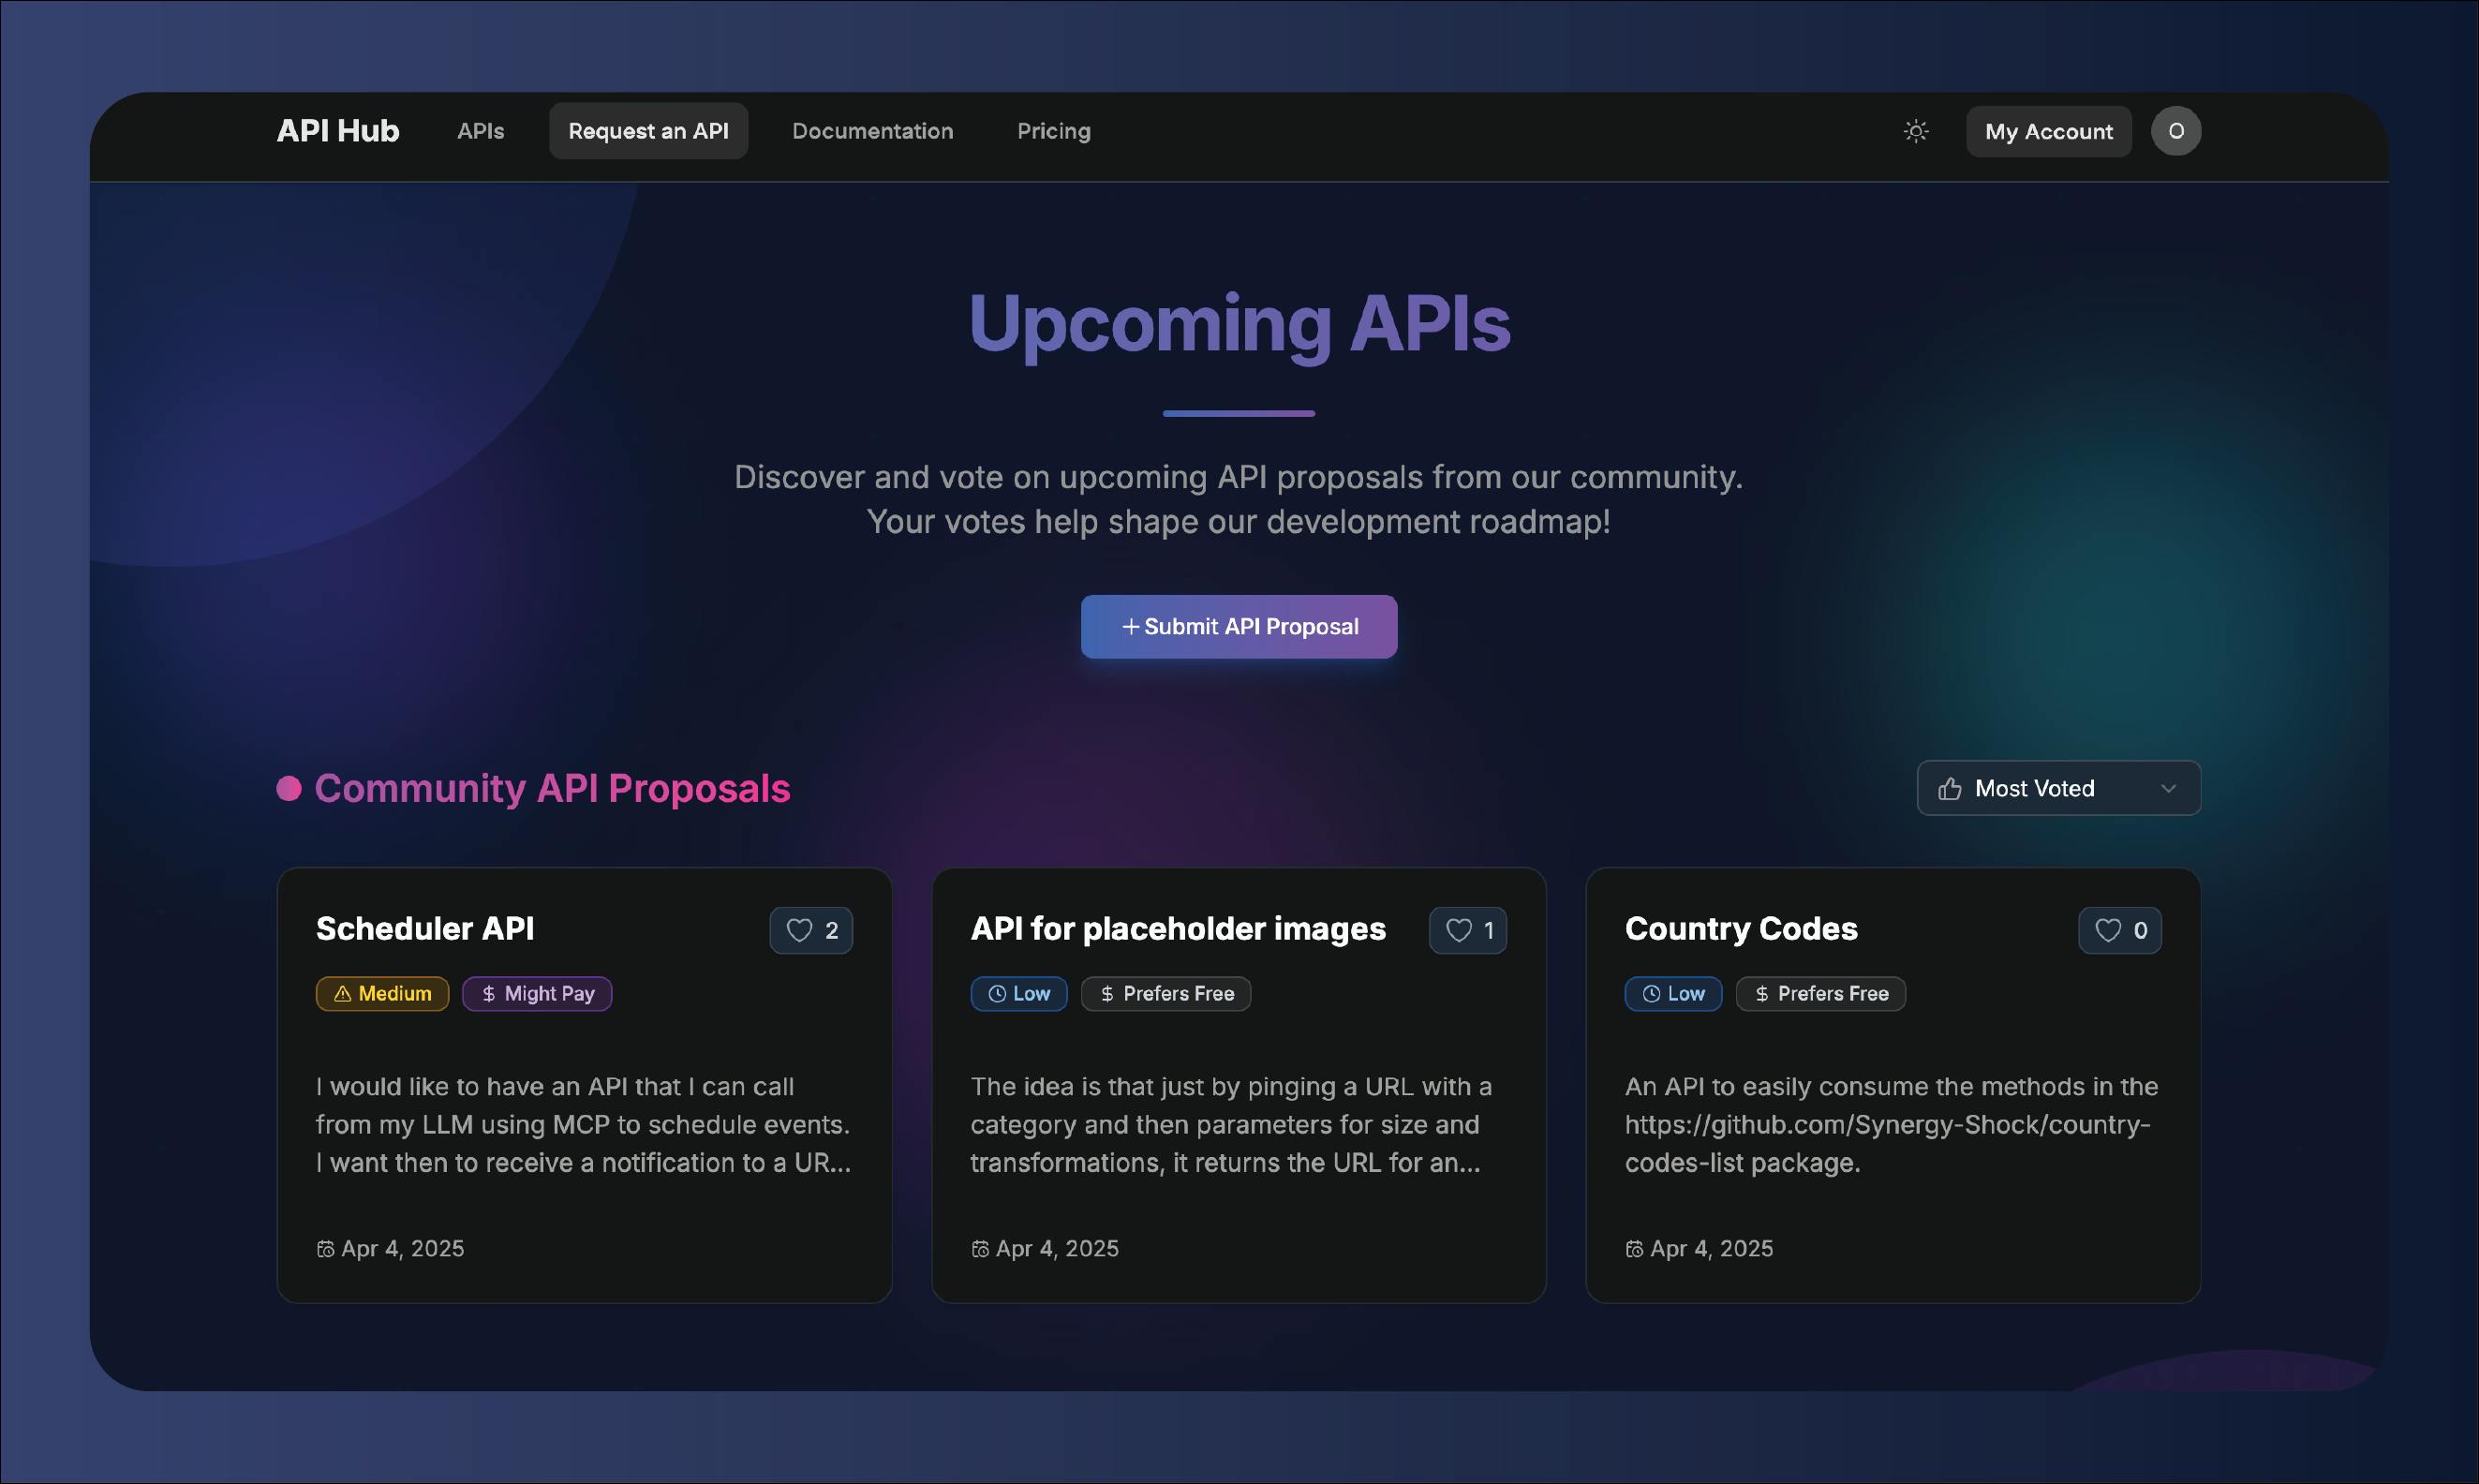Open the Documentation nav item

pyautogui.click(x=872, y=131)
